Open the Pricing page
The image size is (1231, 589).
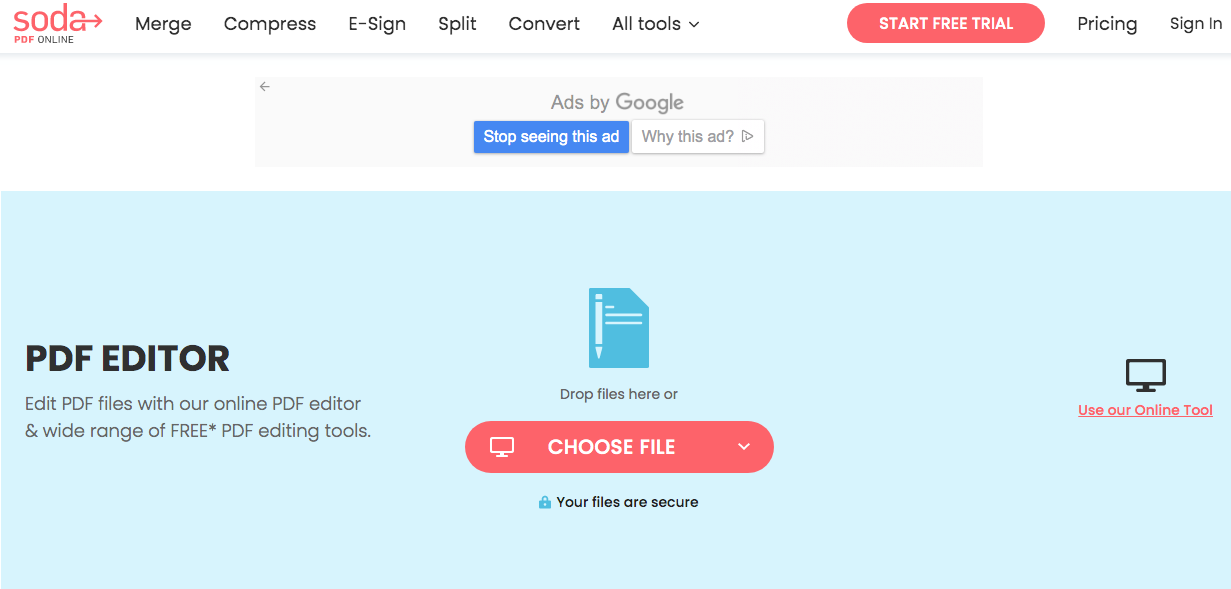coord(1107,24)
